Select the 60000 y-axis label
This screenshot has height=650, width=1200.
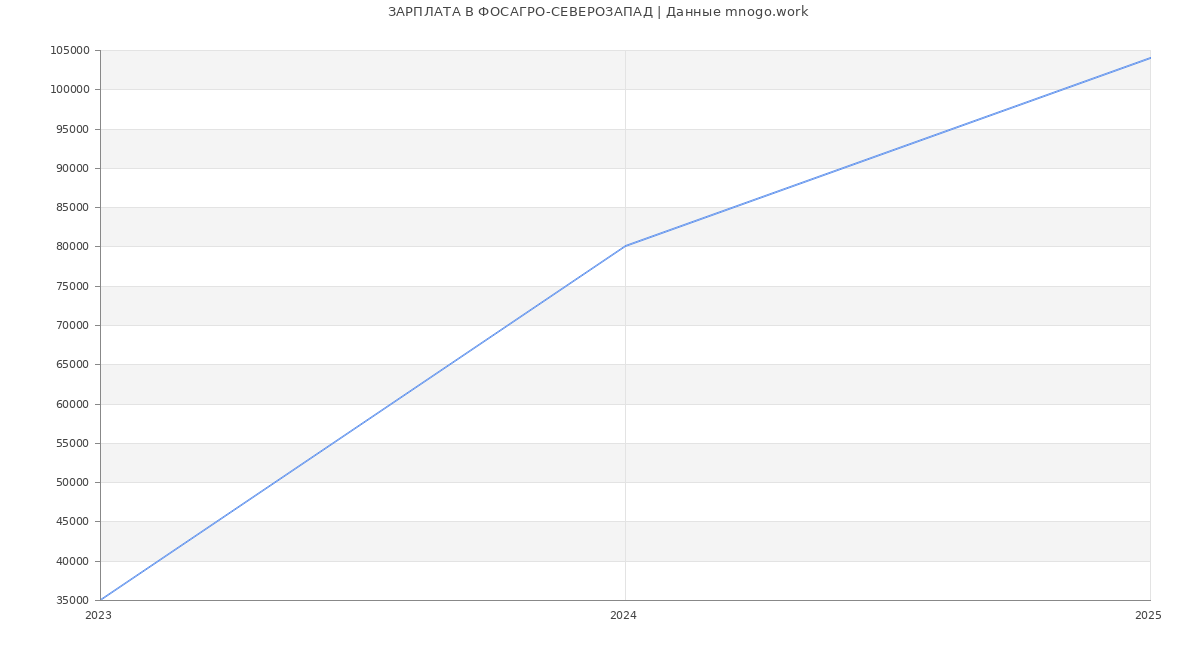tap(72, 404)
